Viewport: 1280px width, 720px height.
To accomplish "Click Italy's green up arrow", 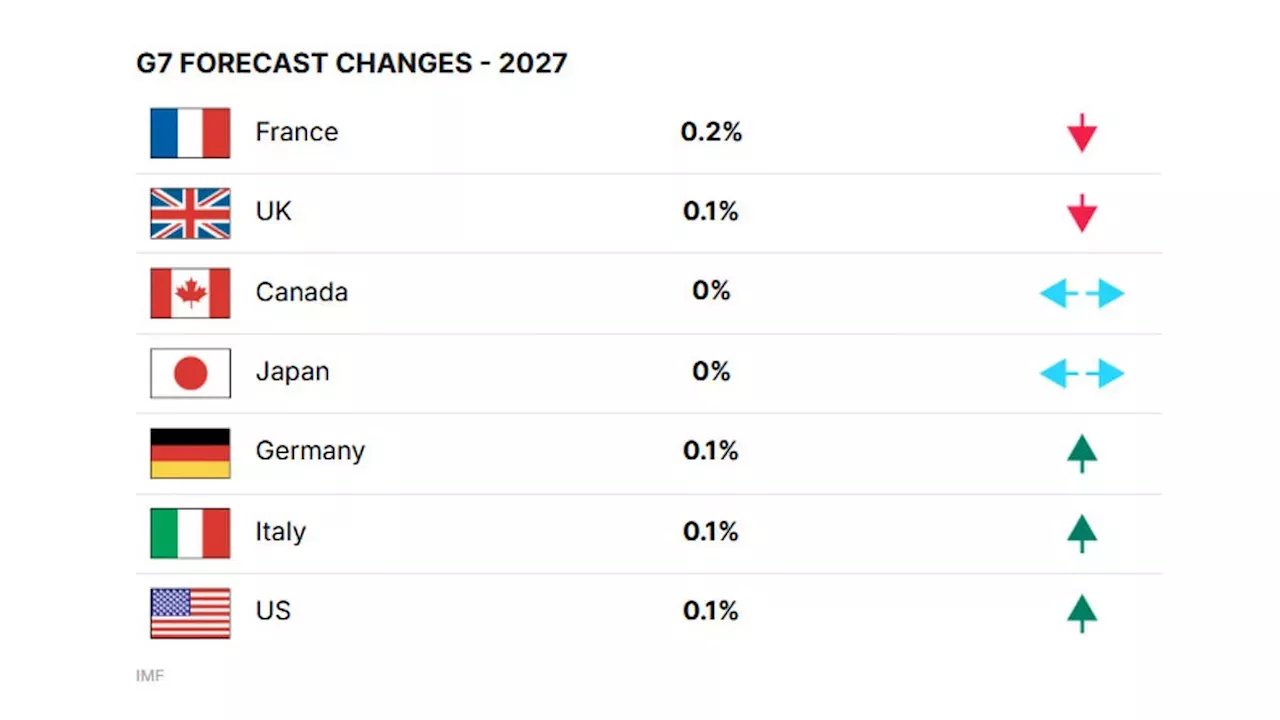I will 1082,533.
